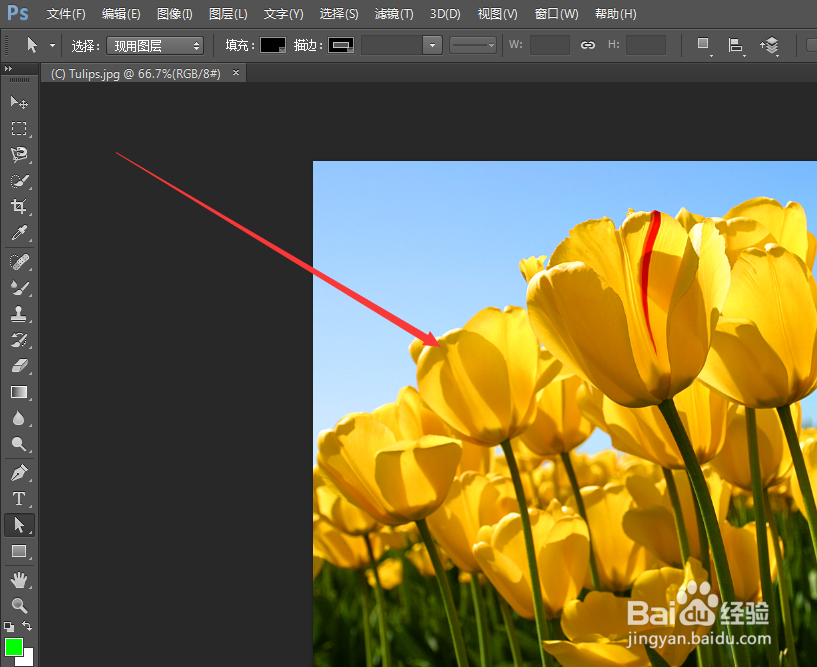The image size is (817, 667).
Task: Select the Clone Stamp tool
Action: click(x=19, y=314)
